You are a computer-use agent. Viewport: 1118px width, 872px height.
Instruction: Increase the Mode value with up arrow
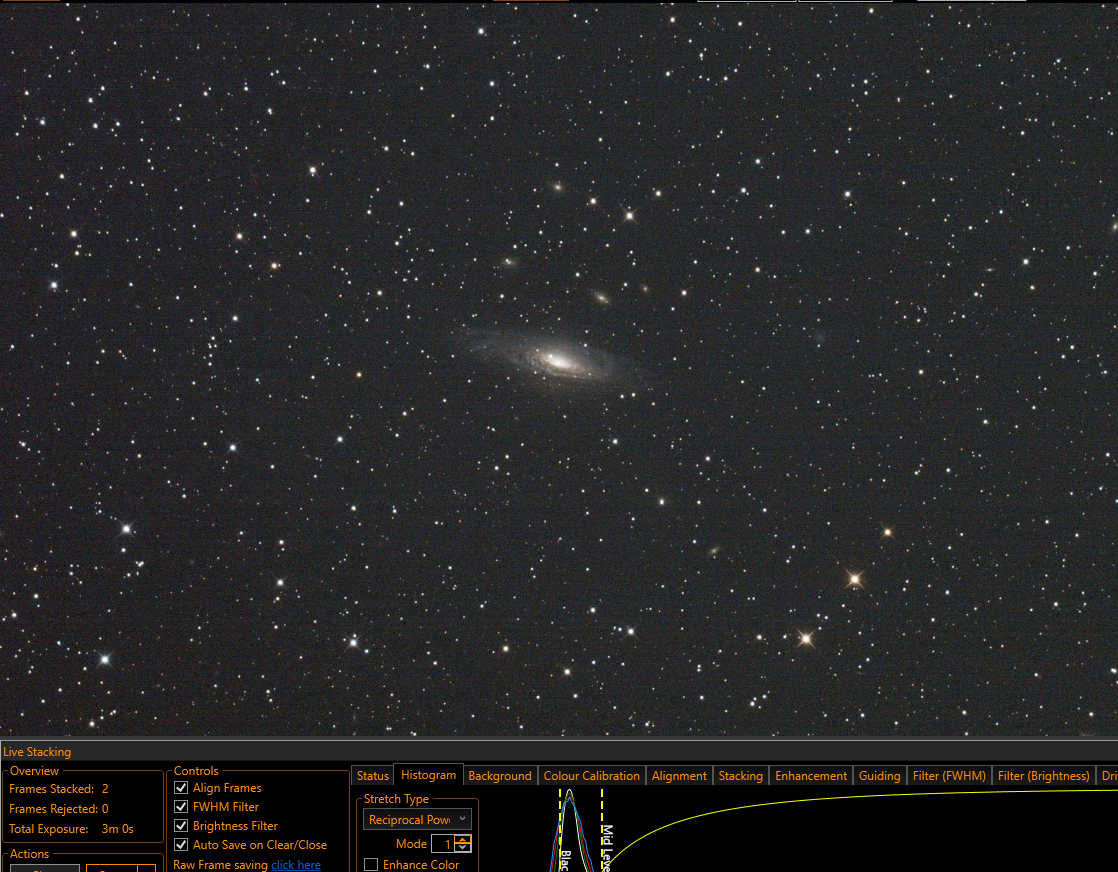[463, 840]
